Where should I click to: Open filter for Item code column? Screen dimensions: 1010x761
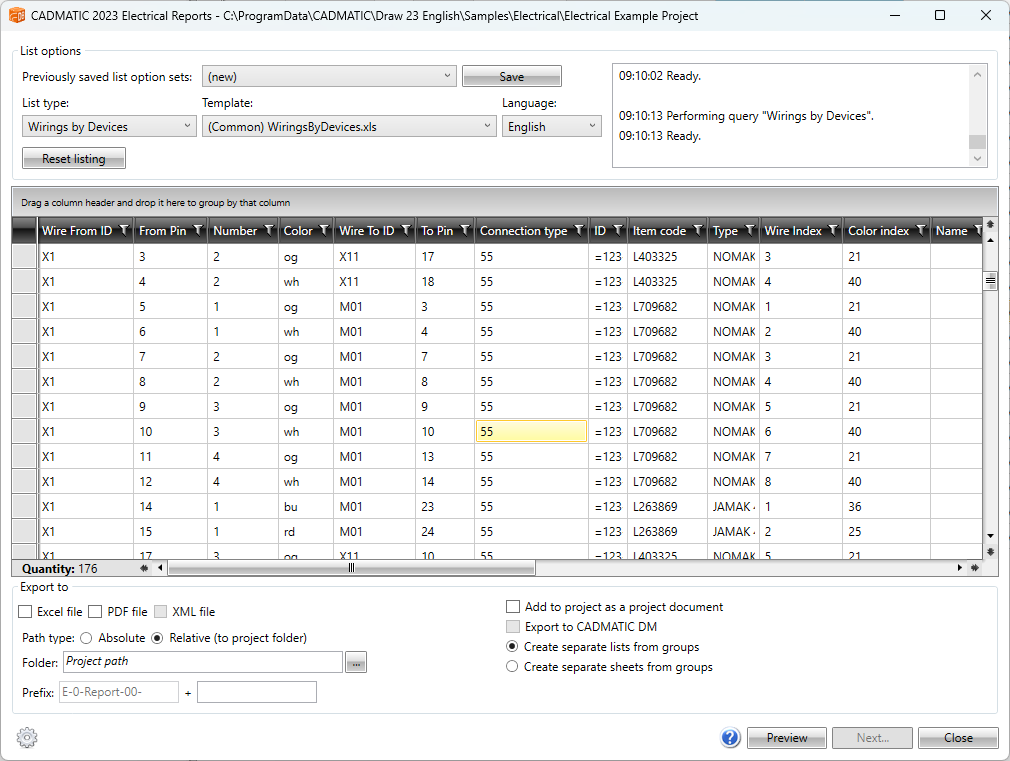tap(697, 230)
